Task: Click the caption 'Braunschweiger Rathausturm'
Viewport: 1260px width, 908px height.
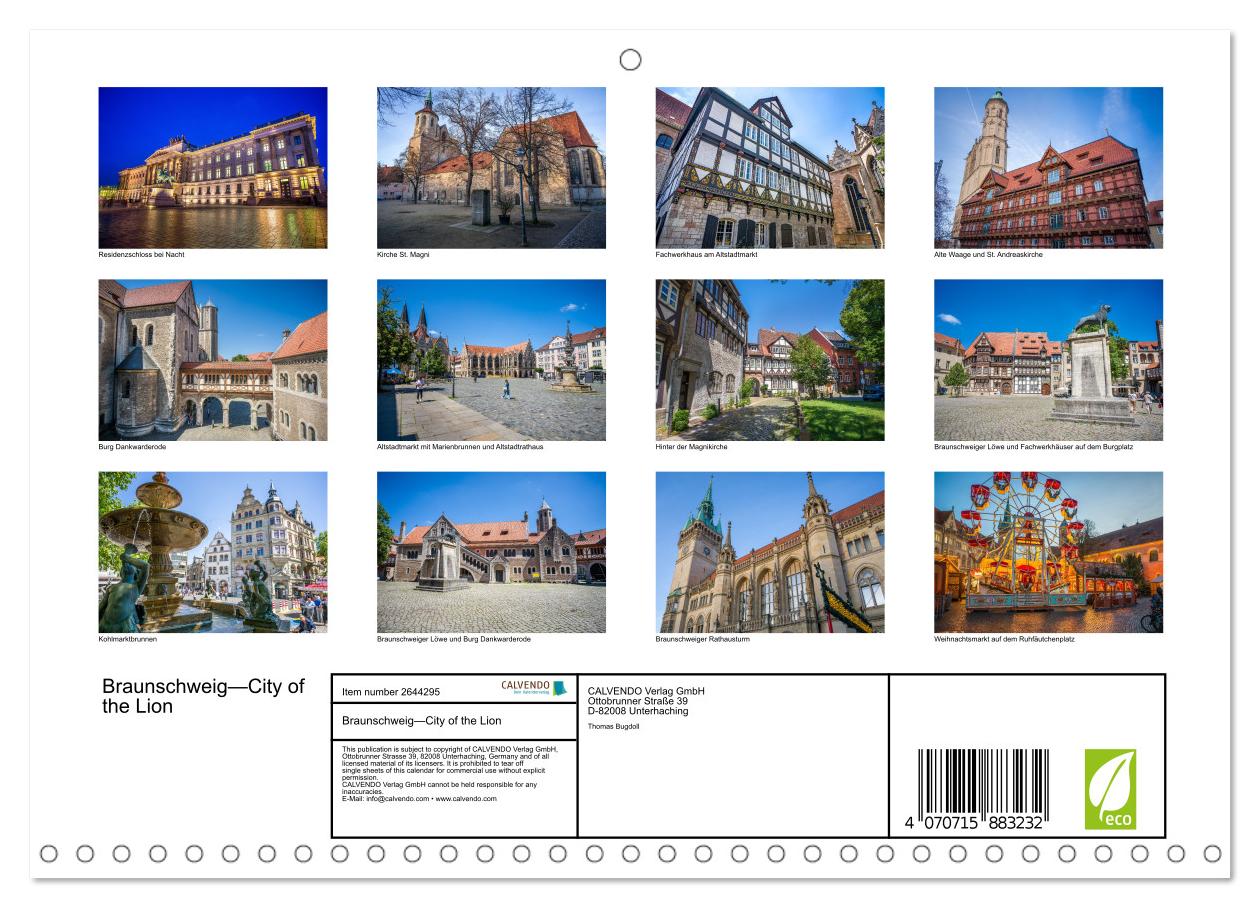Action: 703,639
